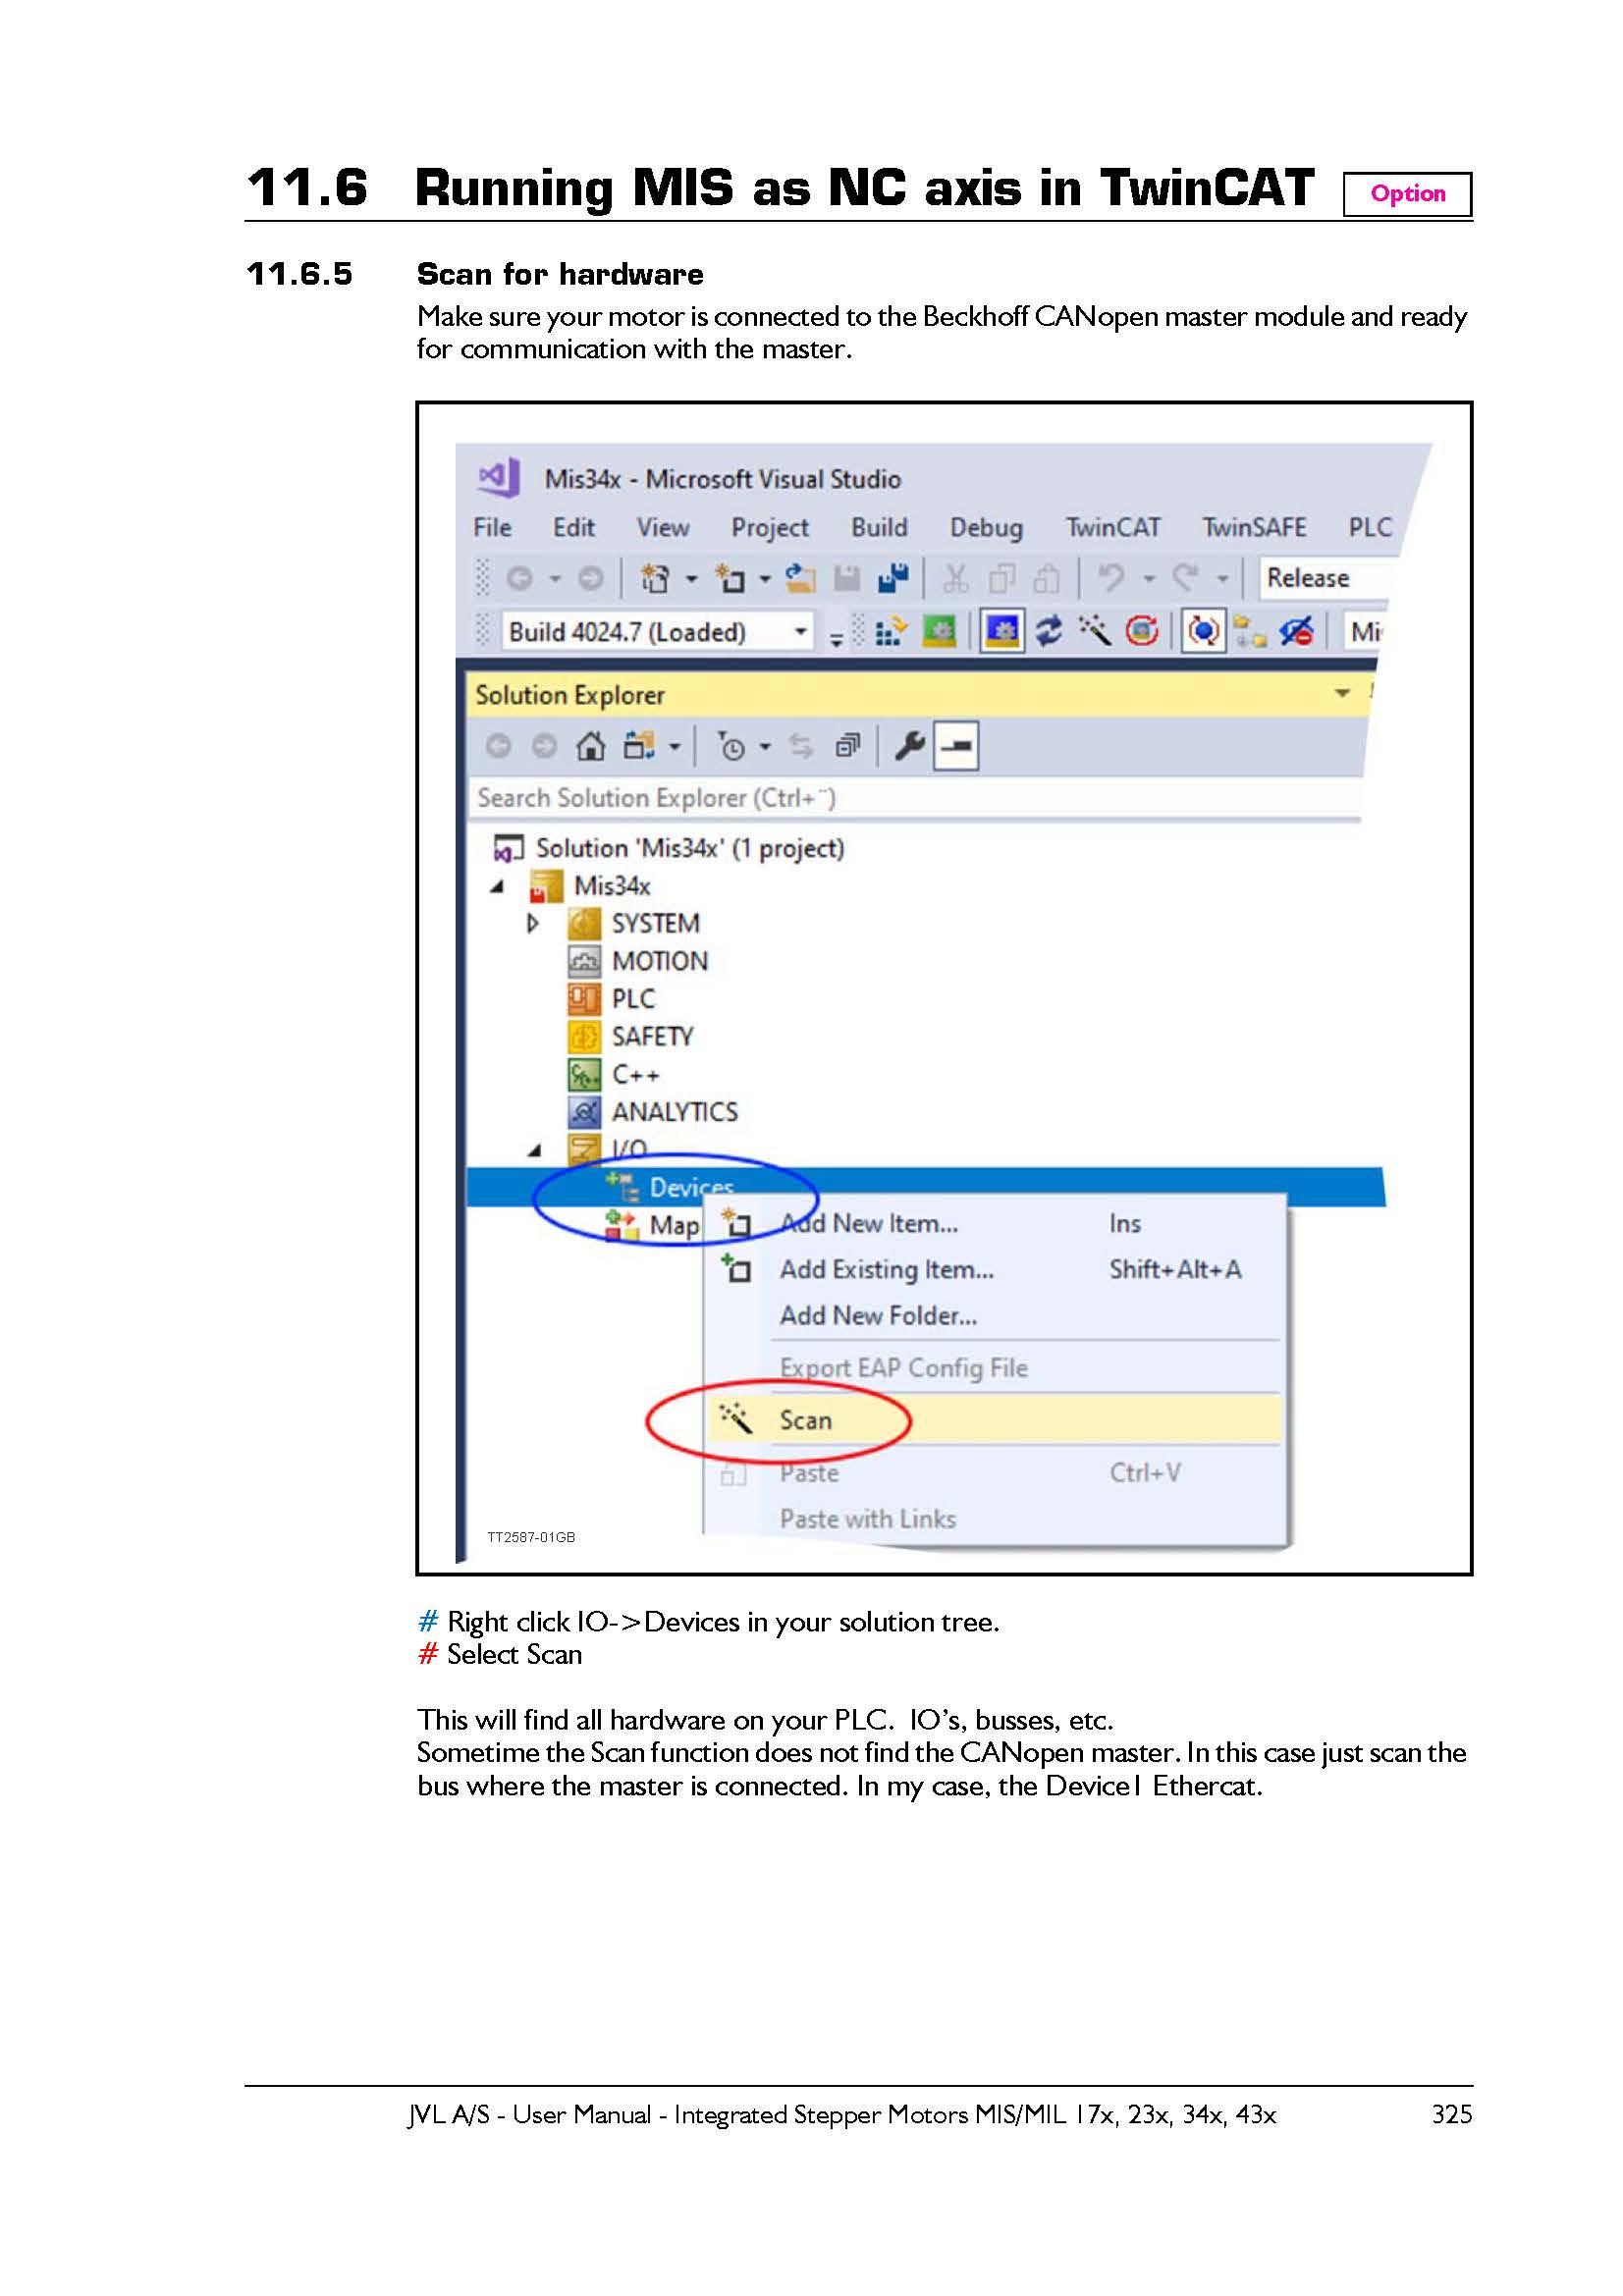Choose Add Existing Item... in context menu
1623x2296 pixels.
click(994, 1269)
